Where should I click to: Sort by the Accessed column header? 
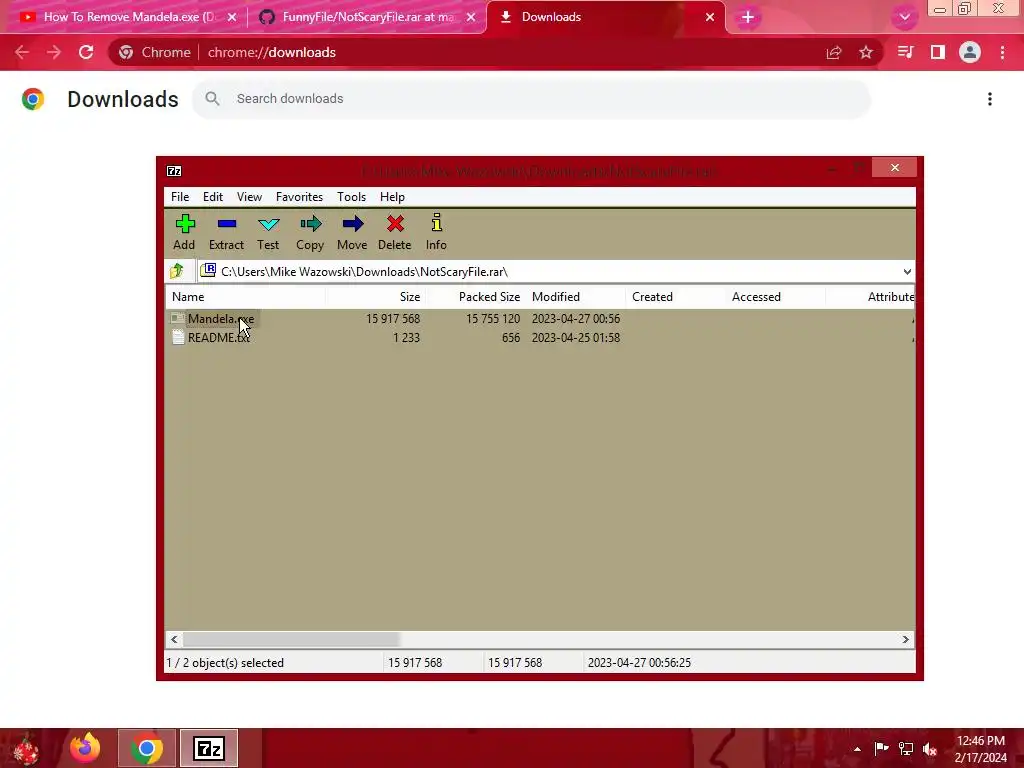pyautogui.click(x=775, y=296)
